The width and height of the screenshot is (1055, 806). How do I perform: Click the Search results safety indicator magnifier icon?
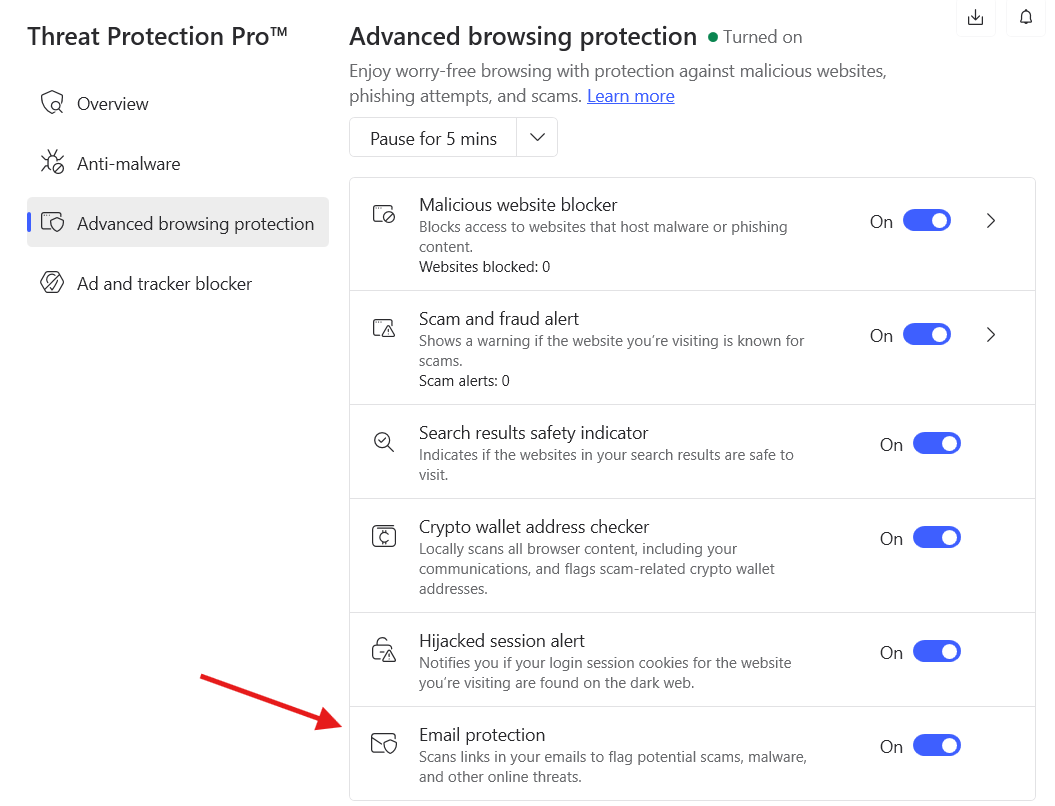(x=384, y=440)
